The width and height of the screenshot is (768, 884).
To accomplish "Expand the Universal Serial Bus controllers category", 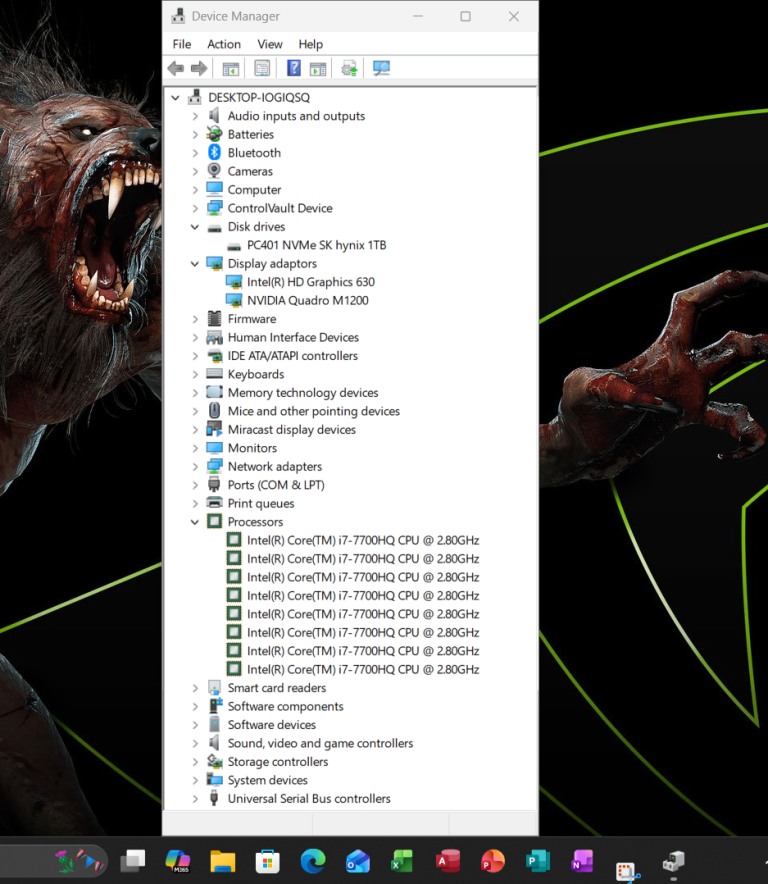I will (x=196, y=799).
